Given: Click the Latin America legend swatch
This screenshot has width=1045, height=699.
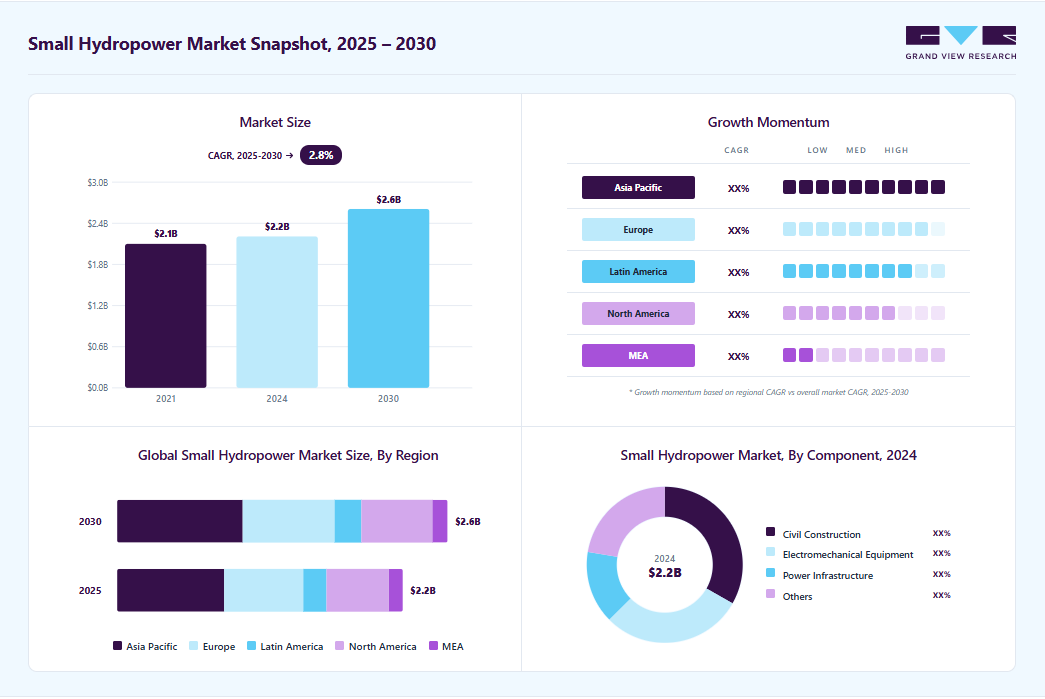Looking at the screenshot, I should point(251,646).
